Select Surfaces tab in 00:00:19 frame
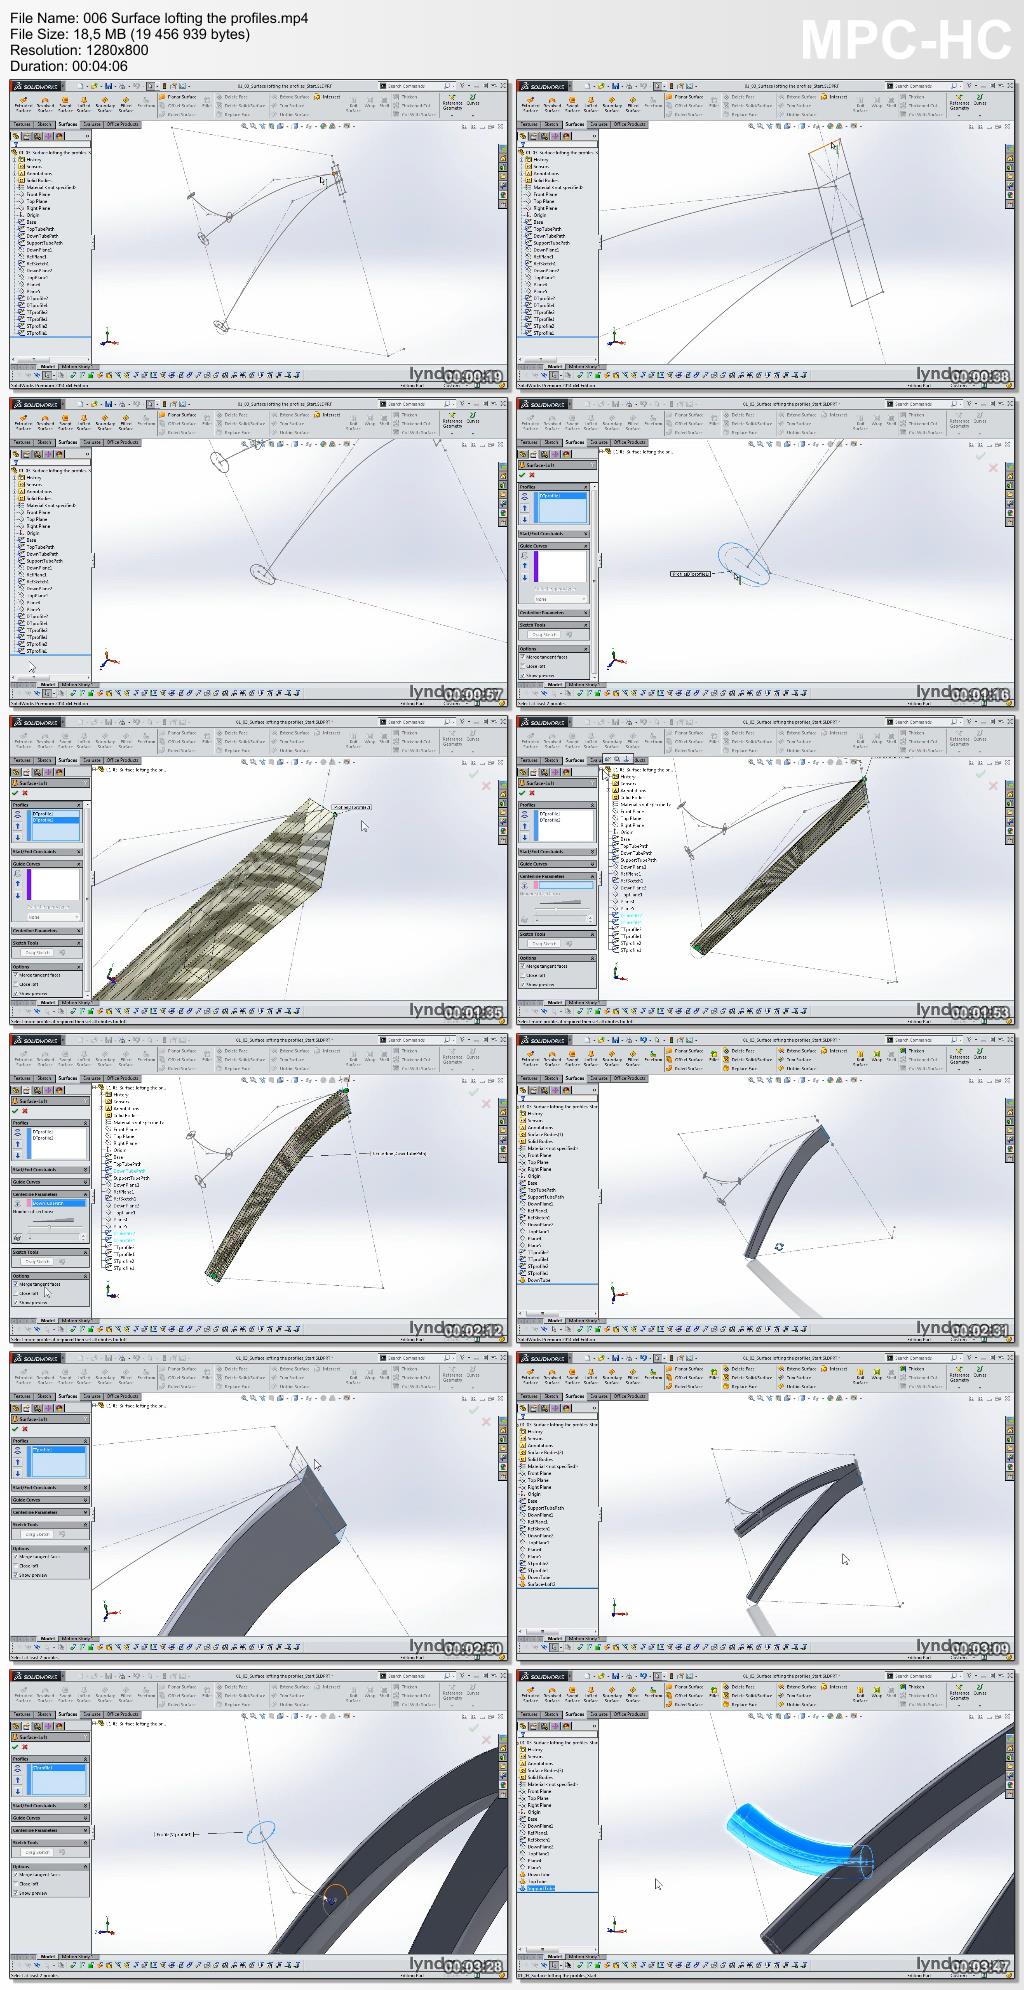This screenshot has width=1024, height=1990. pos(68,124)
